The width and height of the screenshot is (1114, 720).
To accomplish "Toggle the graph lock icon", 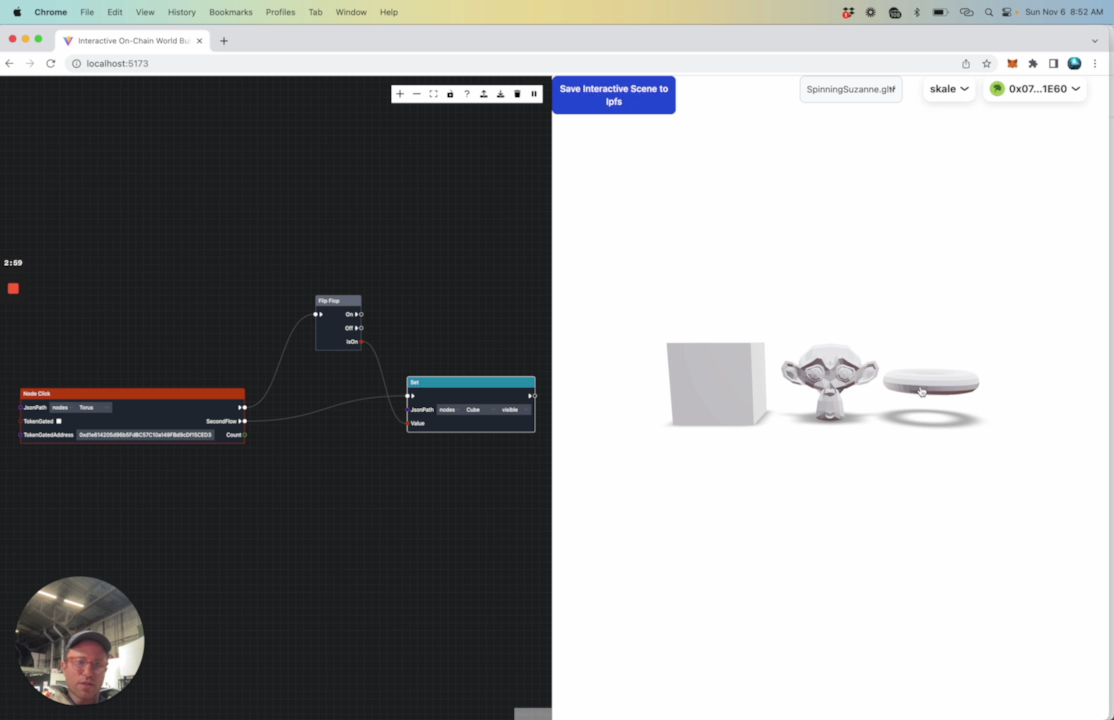I will pyautogui.click(x=450, y=94).
